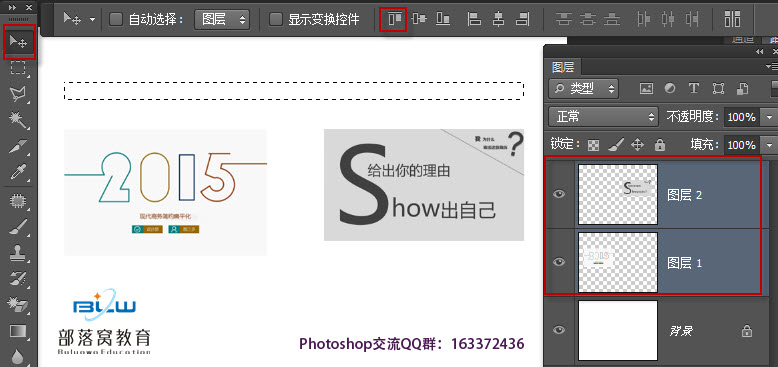Align layers by horizontal centers

tap(499, 19)
